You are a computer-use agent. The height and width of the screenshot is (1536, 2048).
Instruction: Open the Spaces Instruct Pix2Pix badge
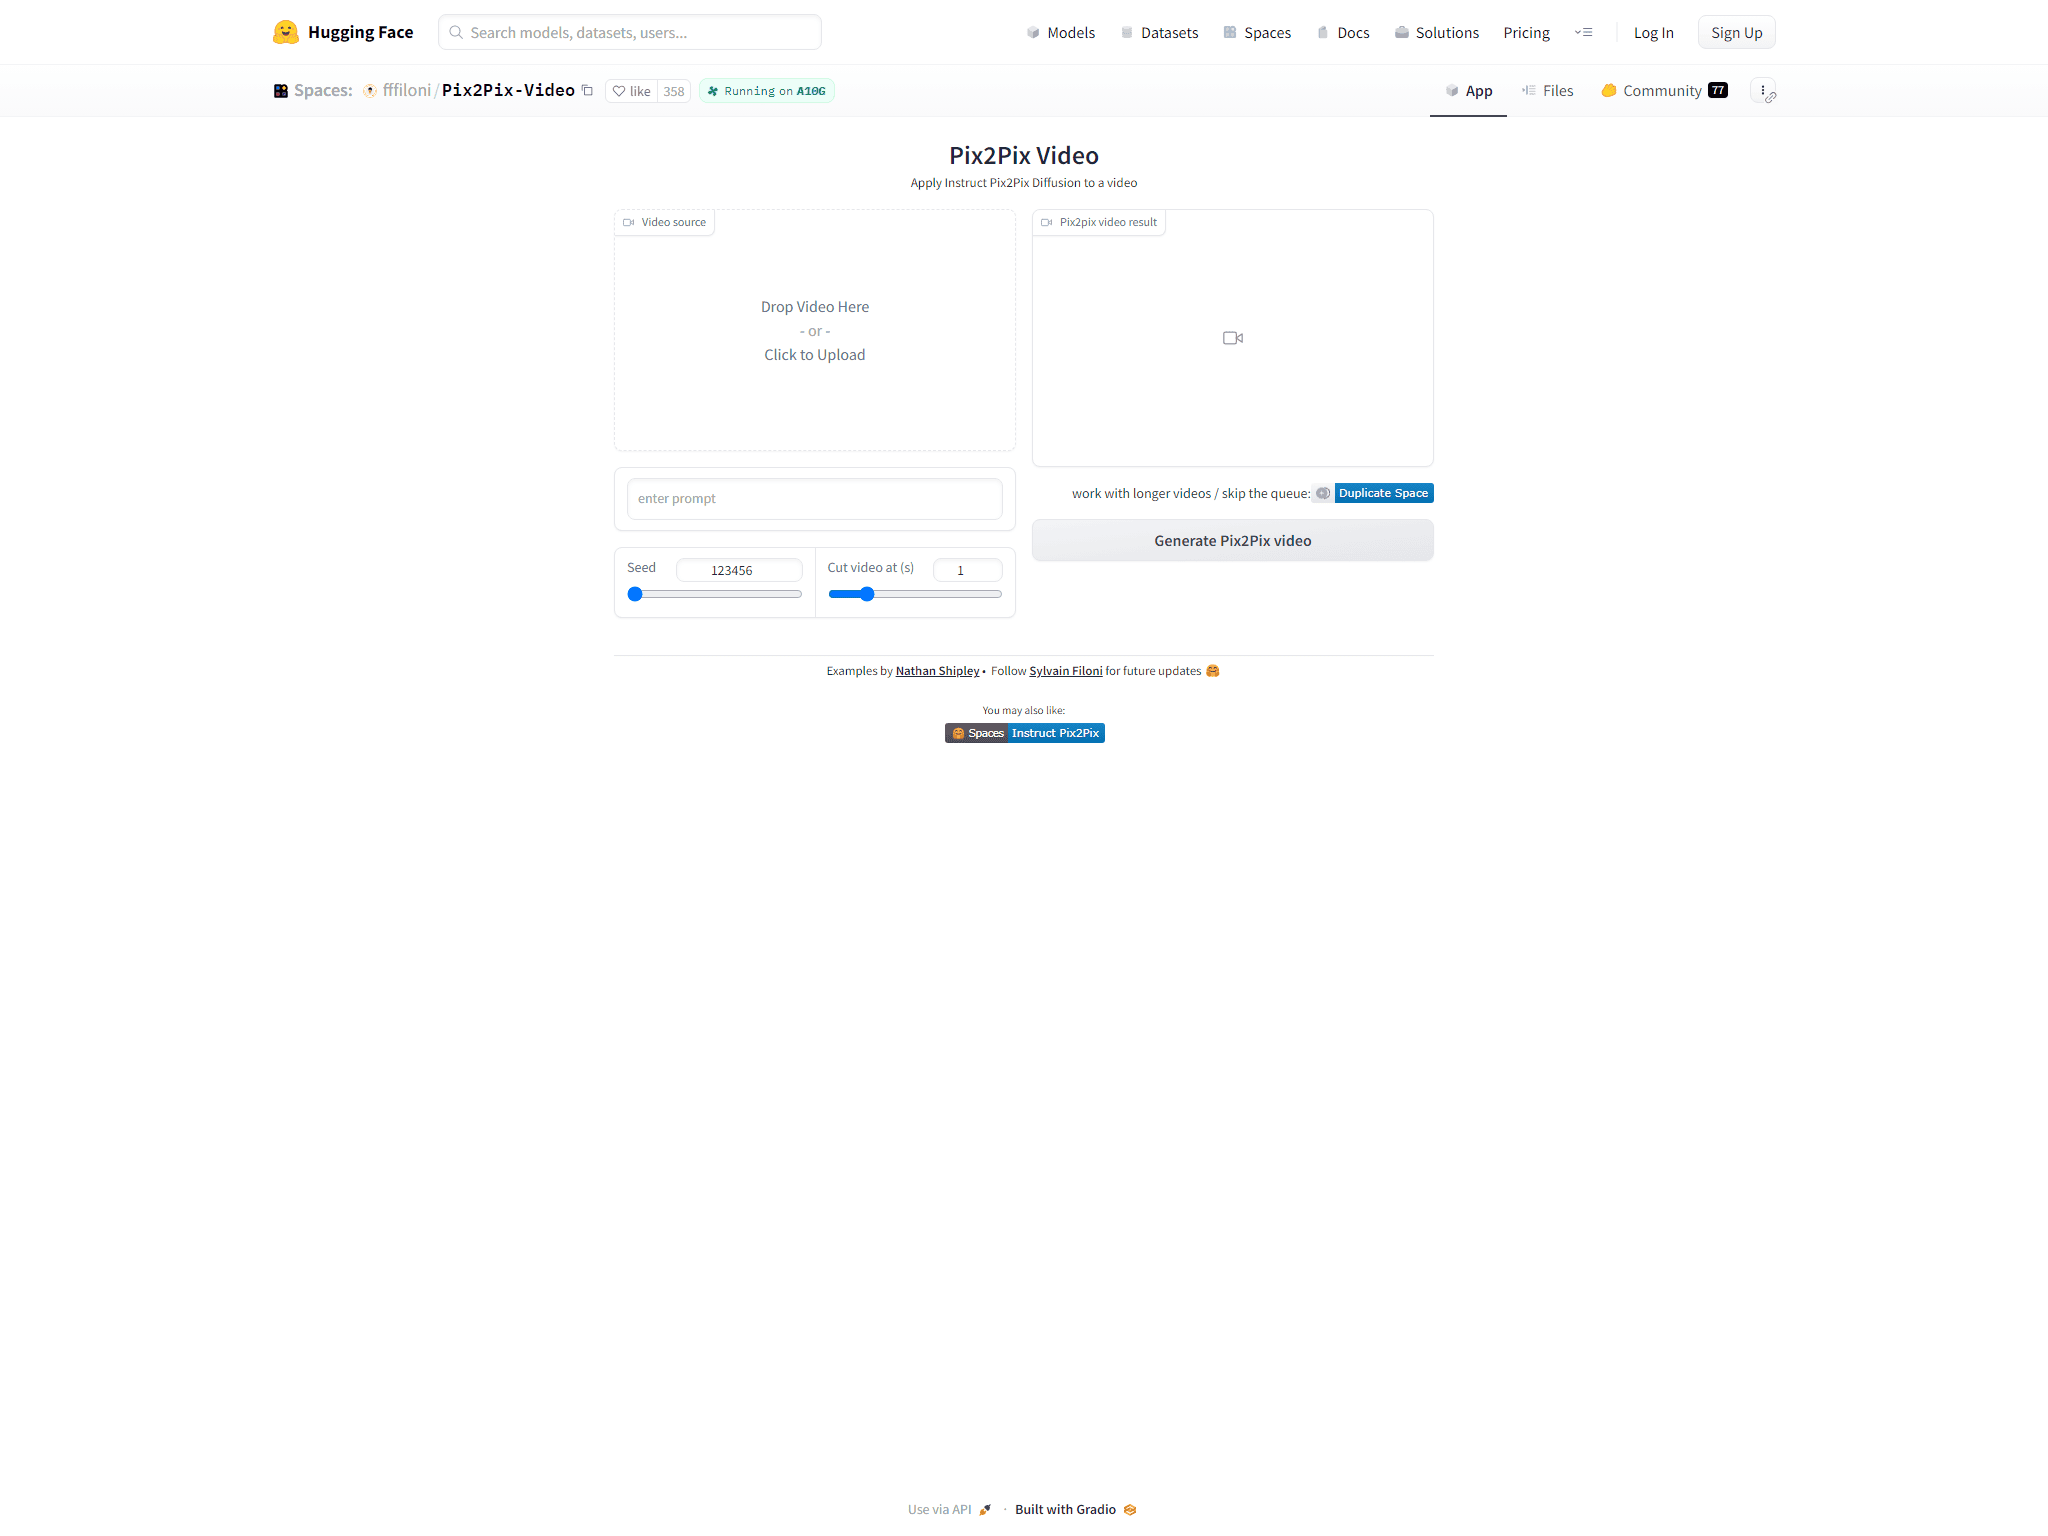(1025, 733)
